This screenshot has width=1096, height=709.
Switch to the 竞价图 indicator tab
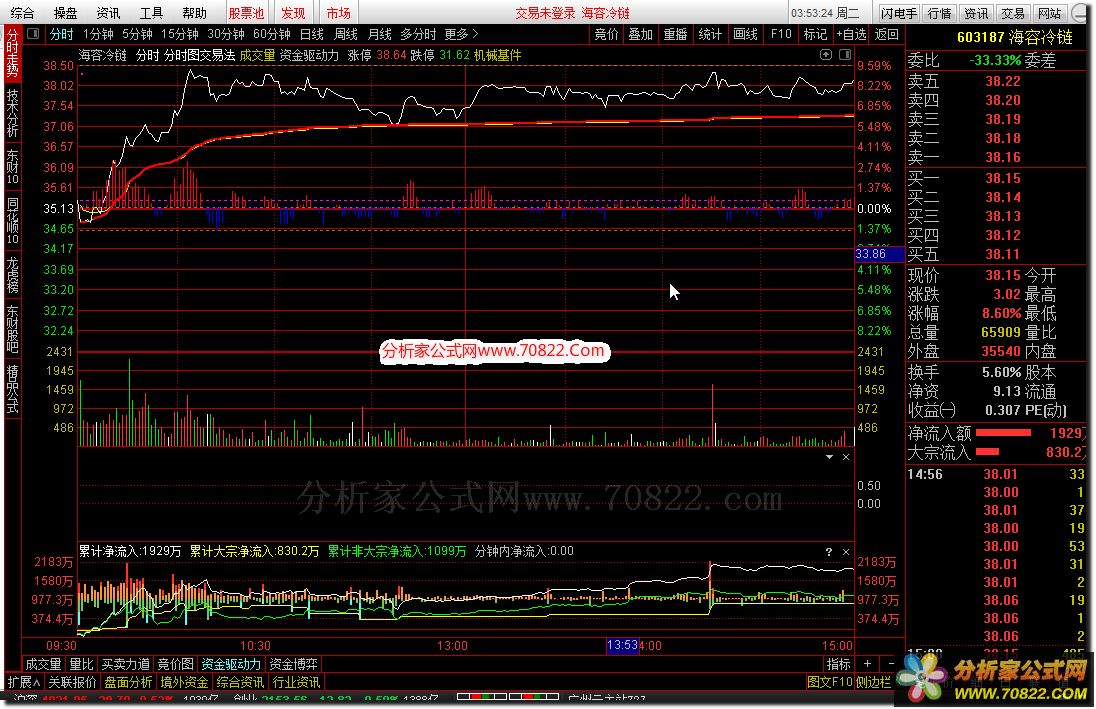(x=175, y=664)
